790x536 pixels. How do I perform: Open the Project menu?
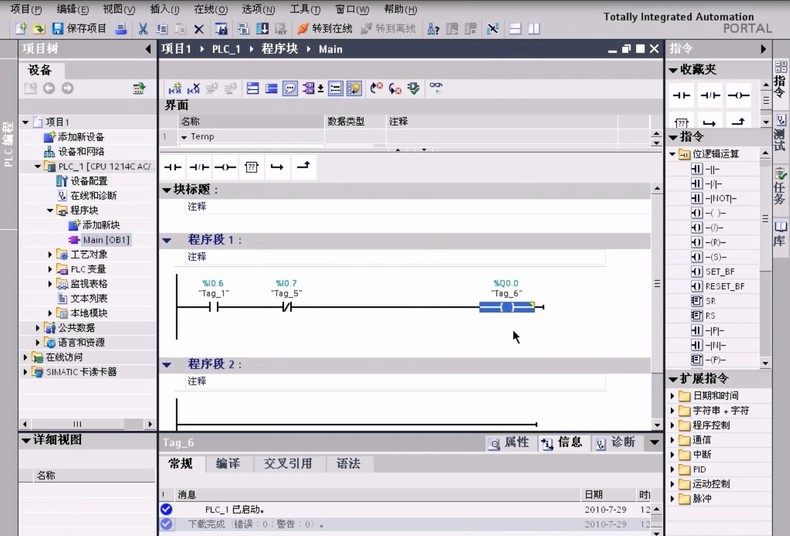(x=26, y=9)
